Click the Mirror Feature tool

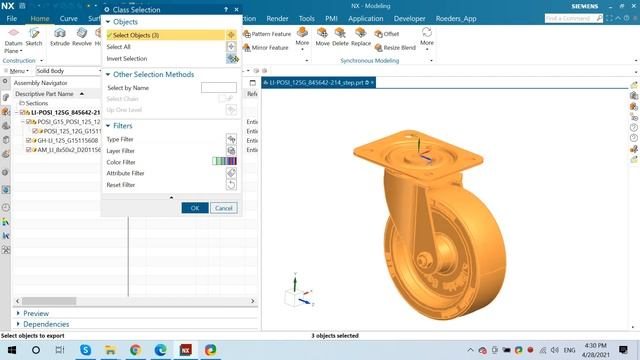coord(266,47)
